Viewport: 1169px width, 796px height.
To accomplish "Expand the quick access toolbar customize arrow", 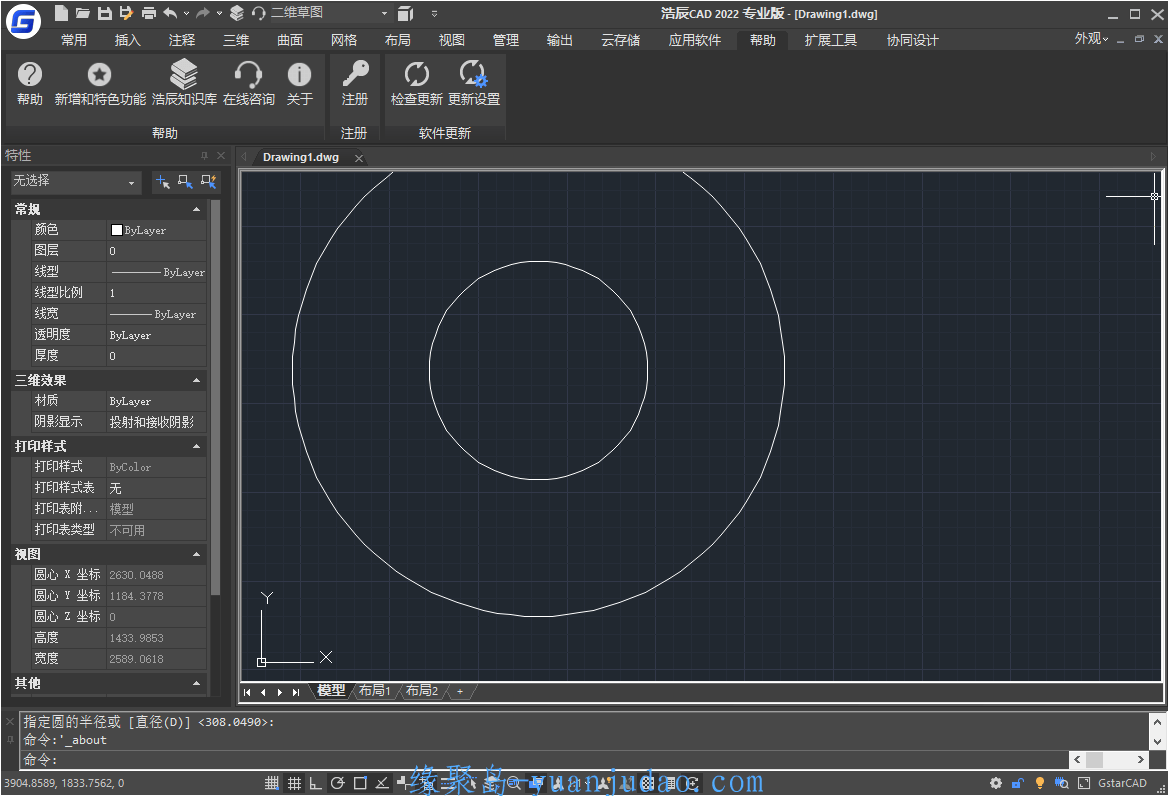I will coord(434,13).
